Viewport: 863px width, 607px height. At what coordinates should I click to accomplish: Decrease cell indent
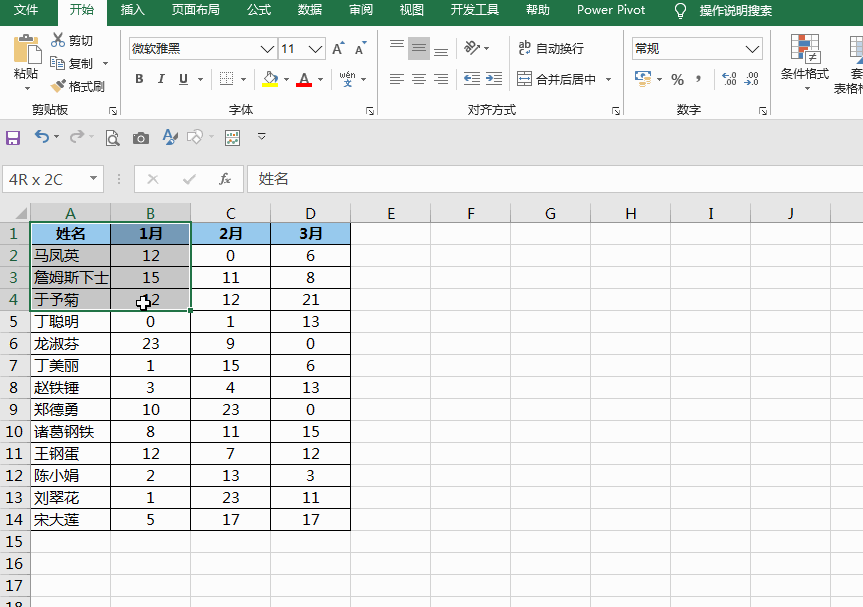(472, 79)
